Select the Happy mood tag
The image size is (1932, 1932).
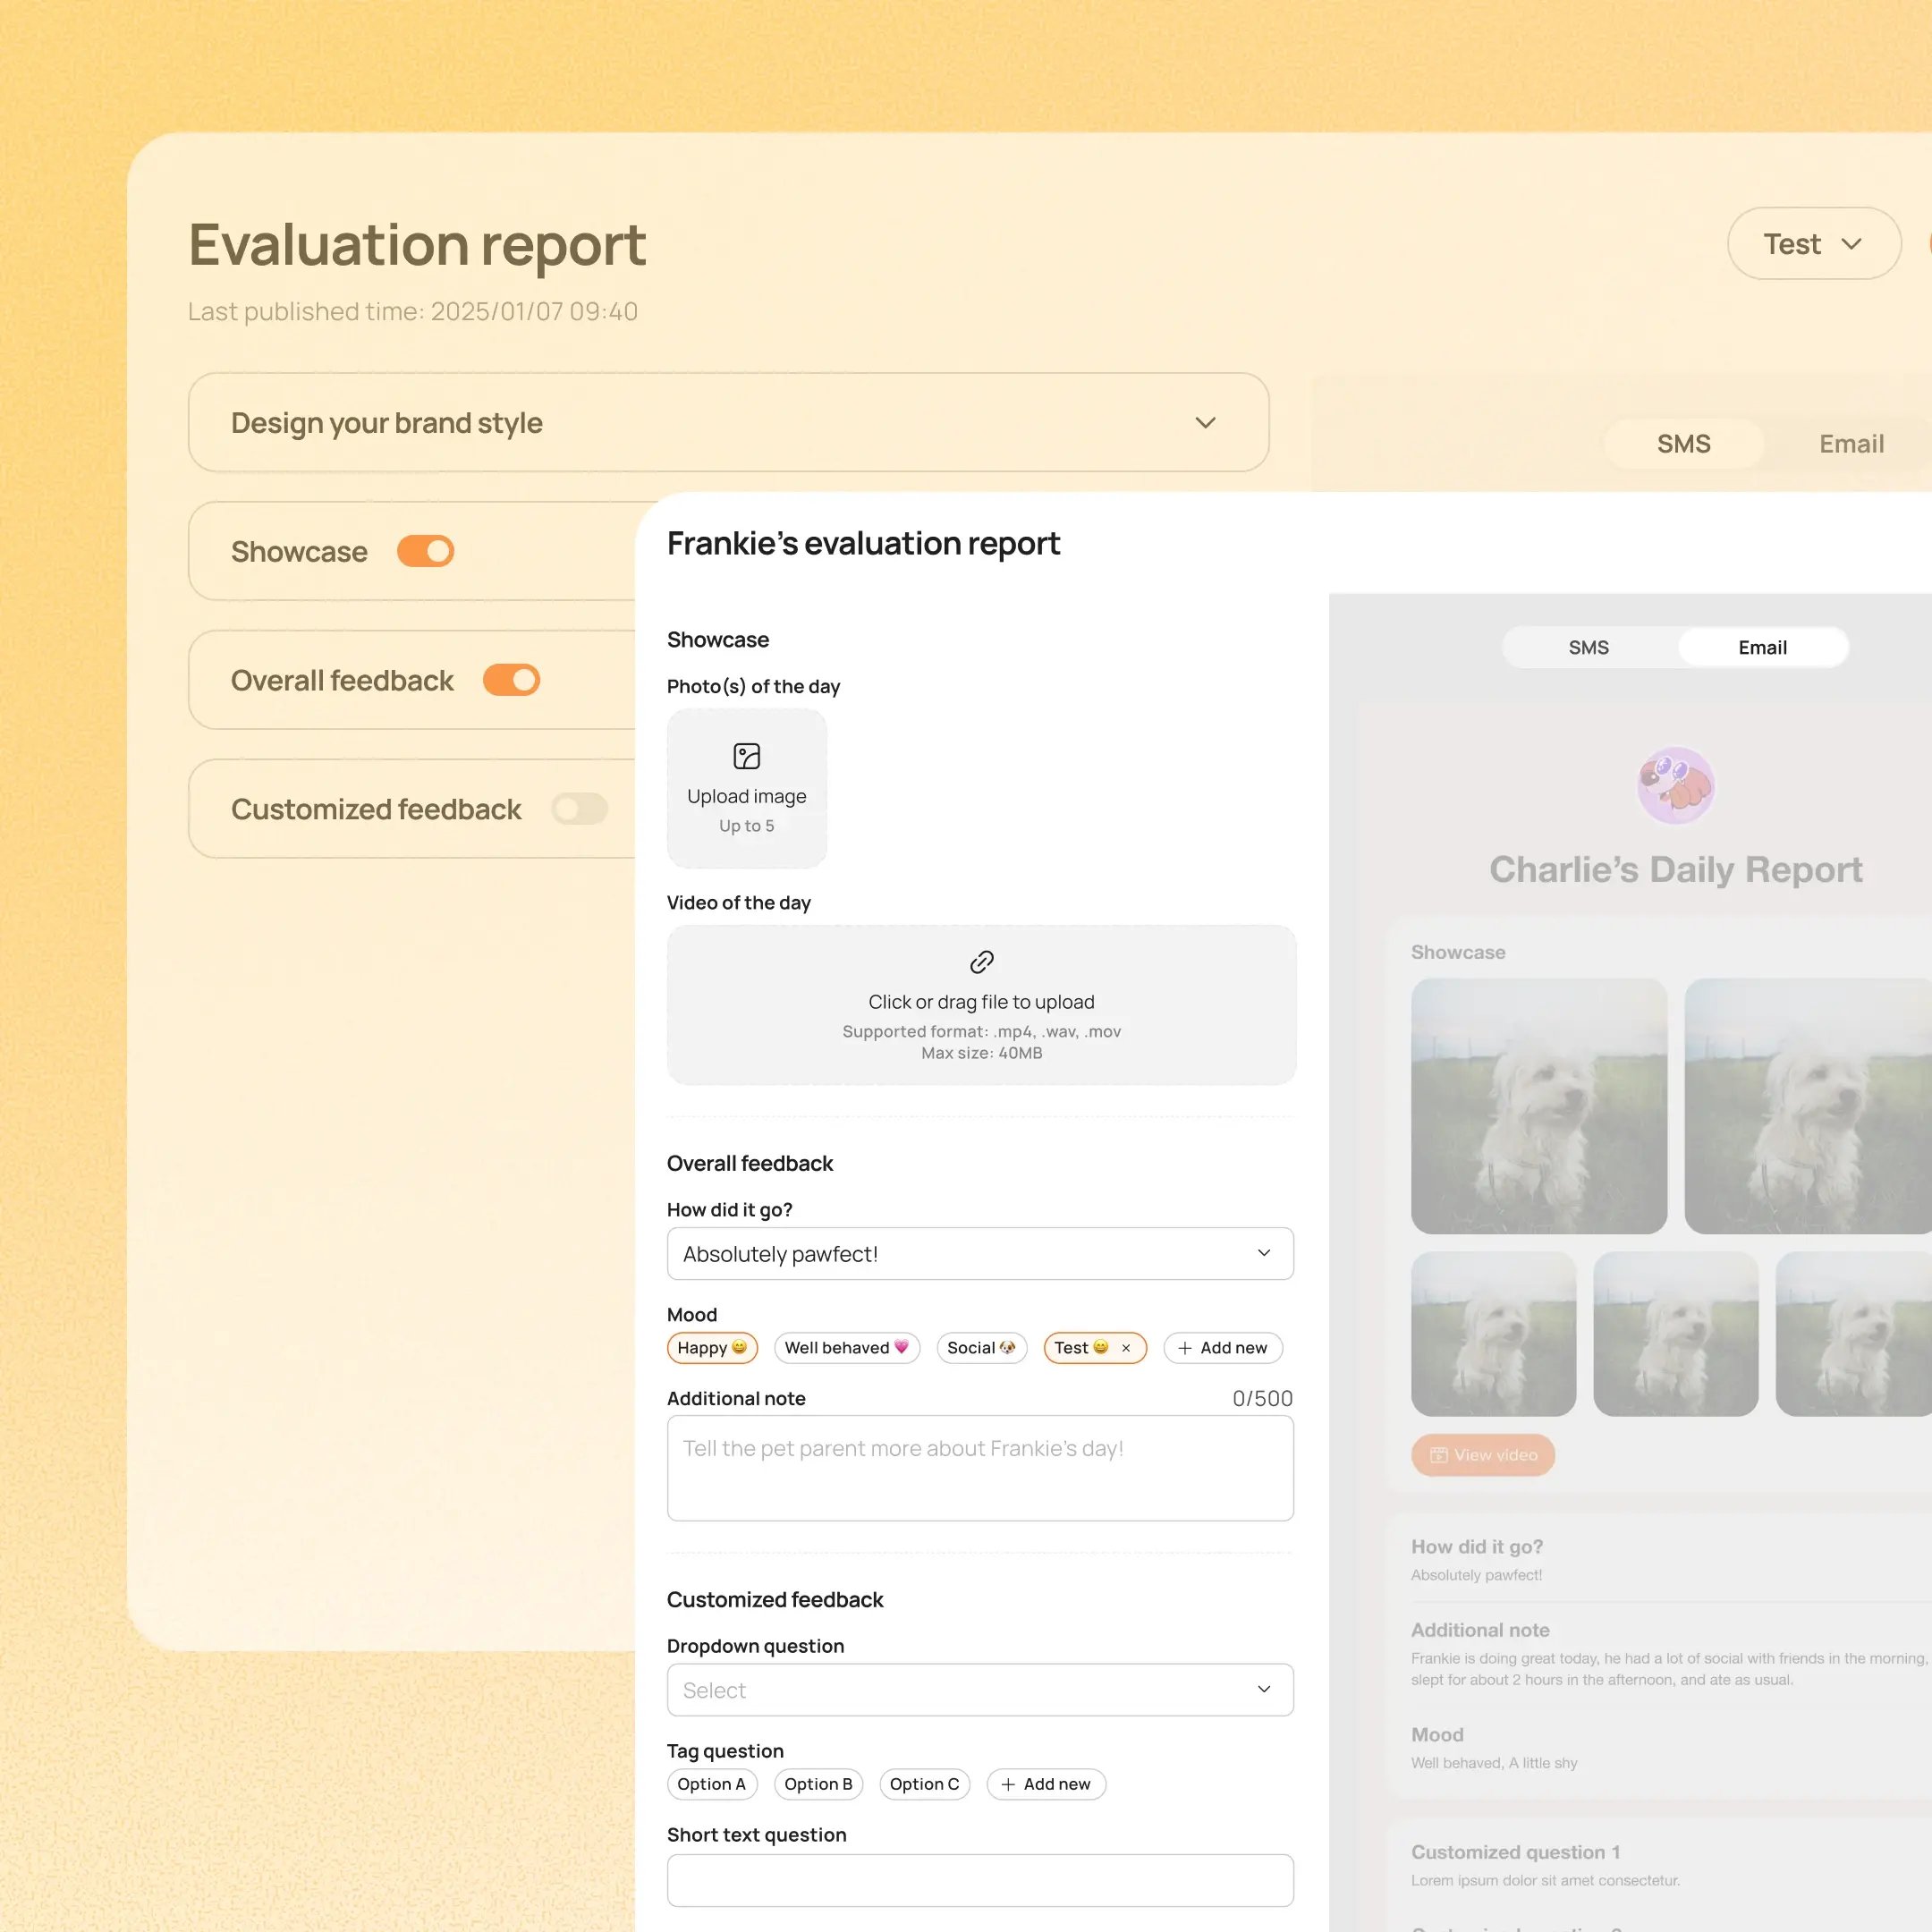pyautogui.click(x=712, y=1348)
